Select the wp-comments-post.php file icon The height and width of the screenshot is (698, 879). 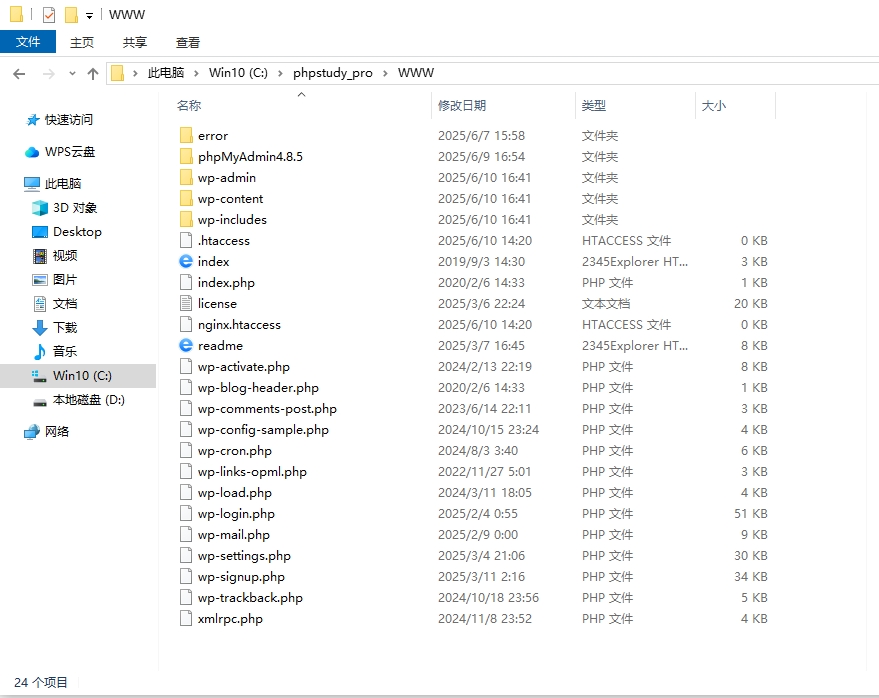[186, 409]
